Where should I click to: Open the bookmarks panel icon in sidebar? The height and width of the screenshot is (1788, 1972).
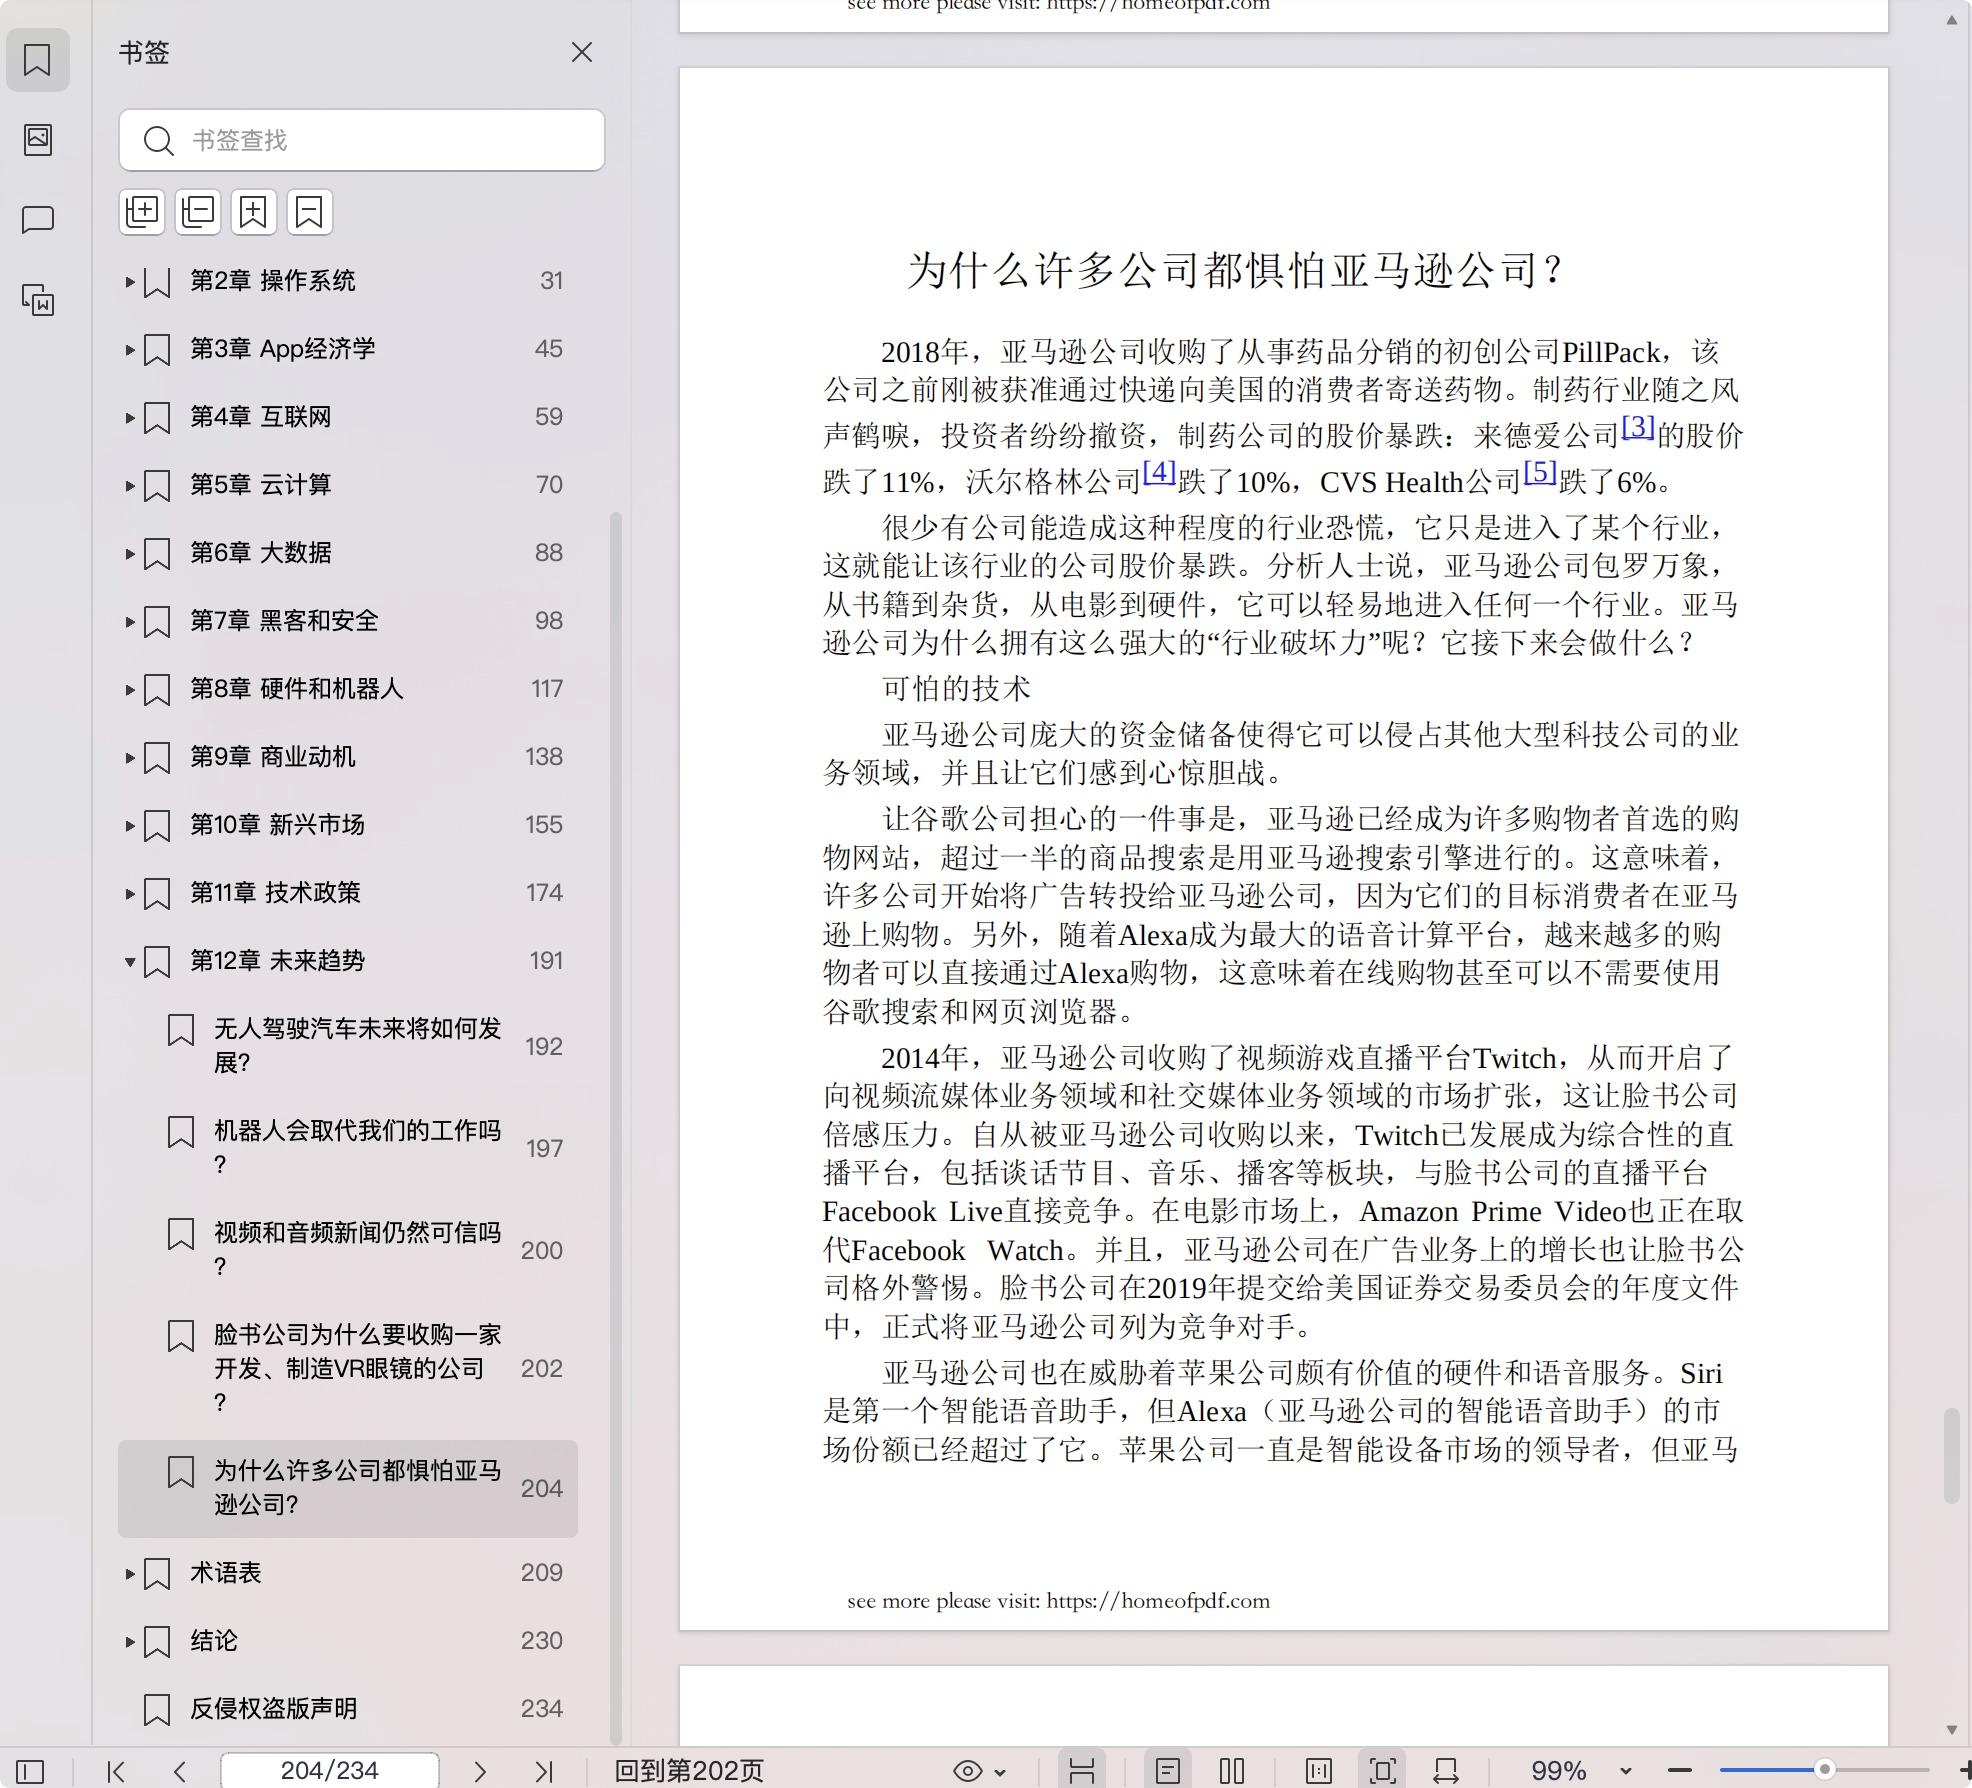point(38,60)
